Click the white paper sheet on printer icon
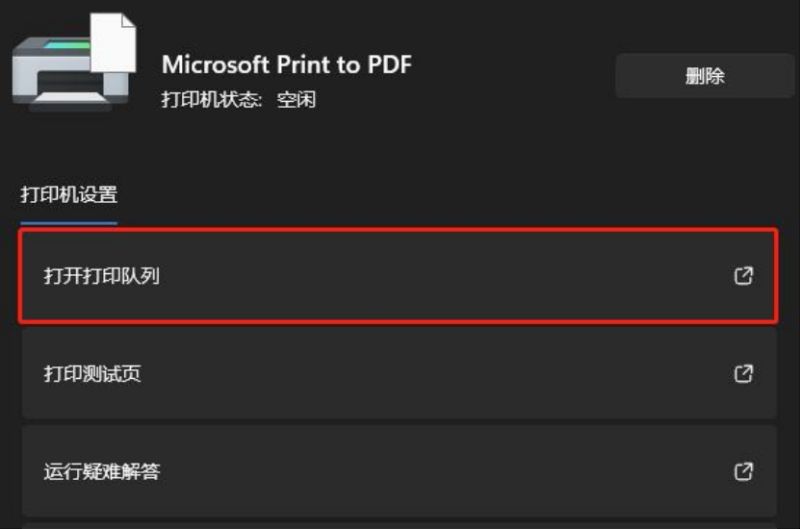This screenshot has height=529, width=800. point(113,45)
